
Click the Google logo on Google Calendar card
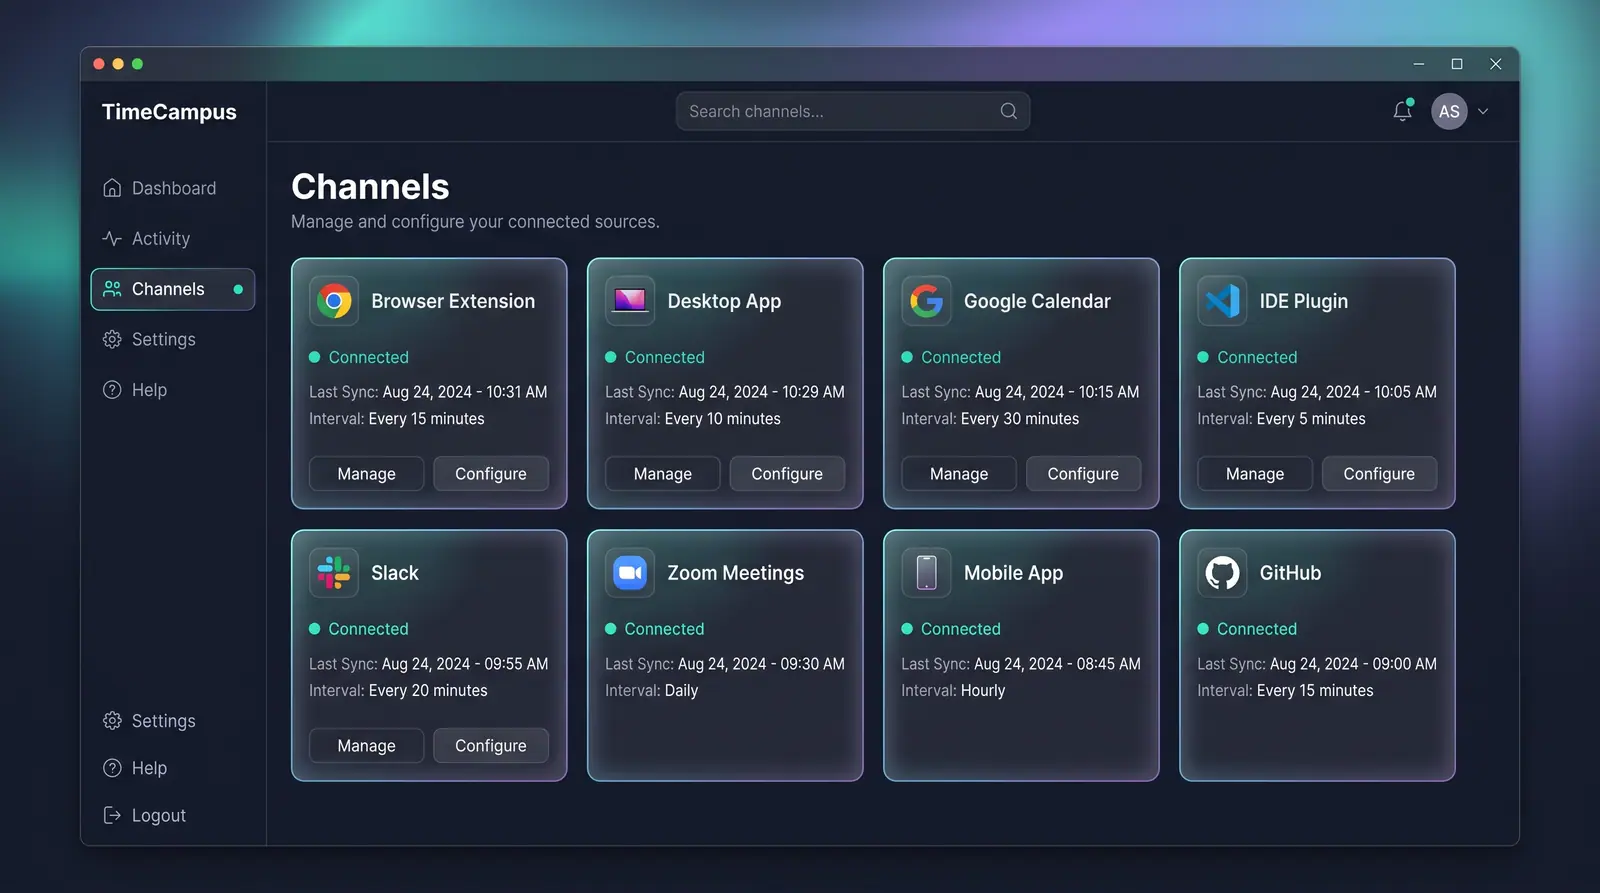click(x=926, y=301)
